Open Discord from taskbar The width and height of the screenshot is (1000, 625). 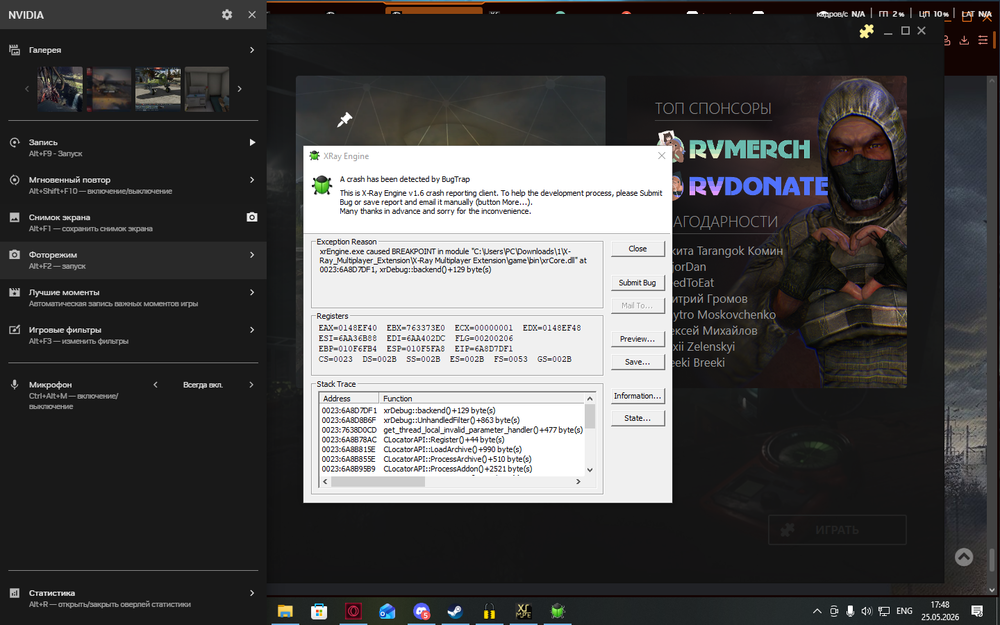(x=421, y=611)
